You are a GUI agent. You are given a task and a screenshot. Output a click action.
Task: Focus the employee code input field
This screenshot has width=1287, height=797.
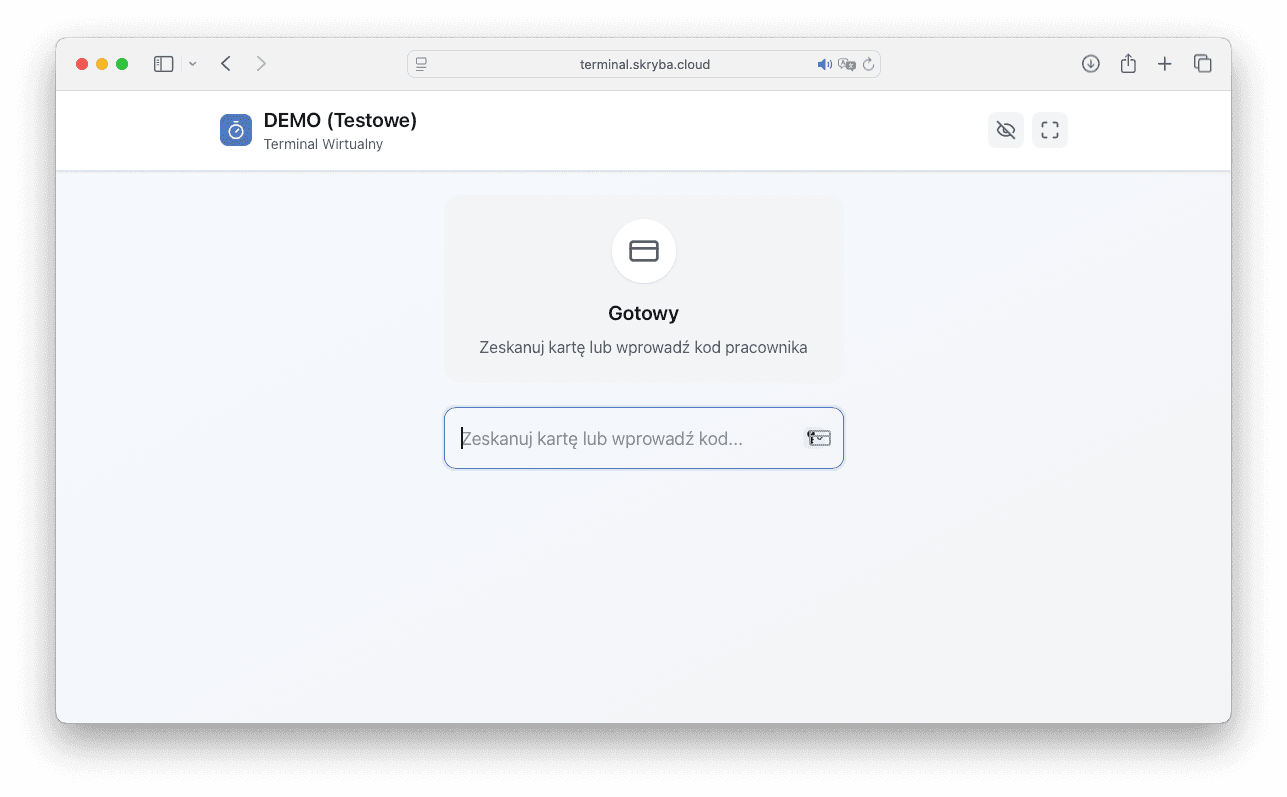point(644,438)
